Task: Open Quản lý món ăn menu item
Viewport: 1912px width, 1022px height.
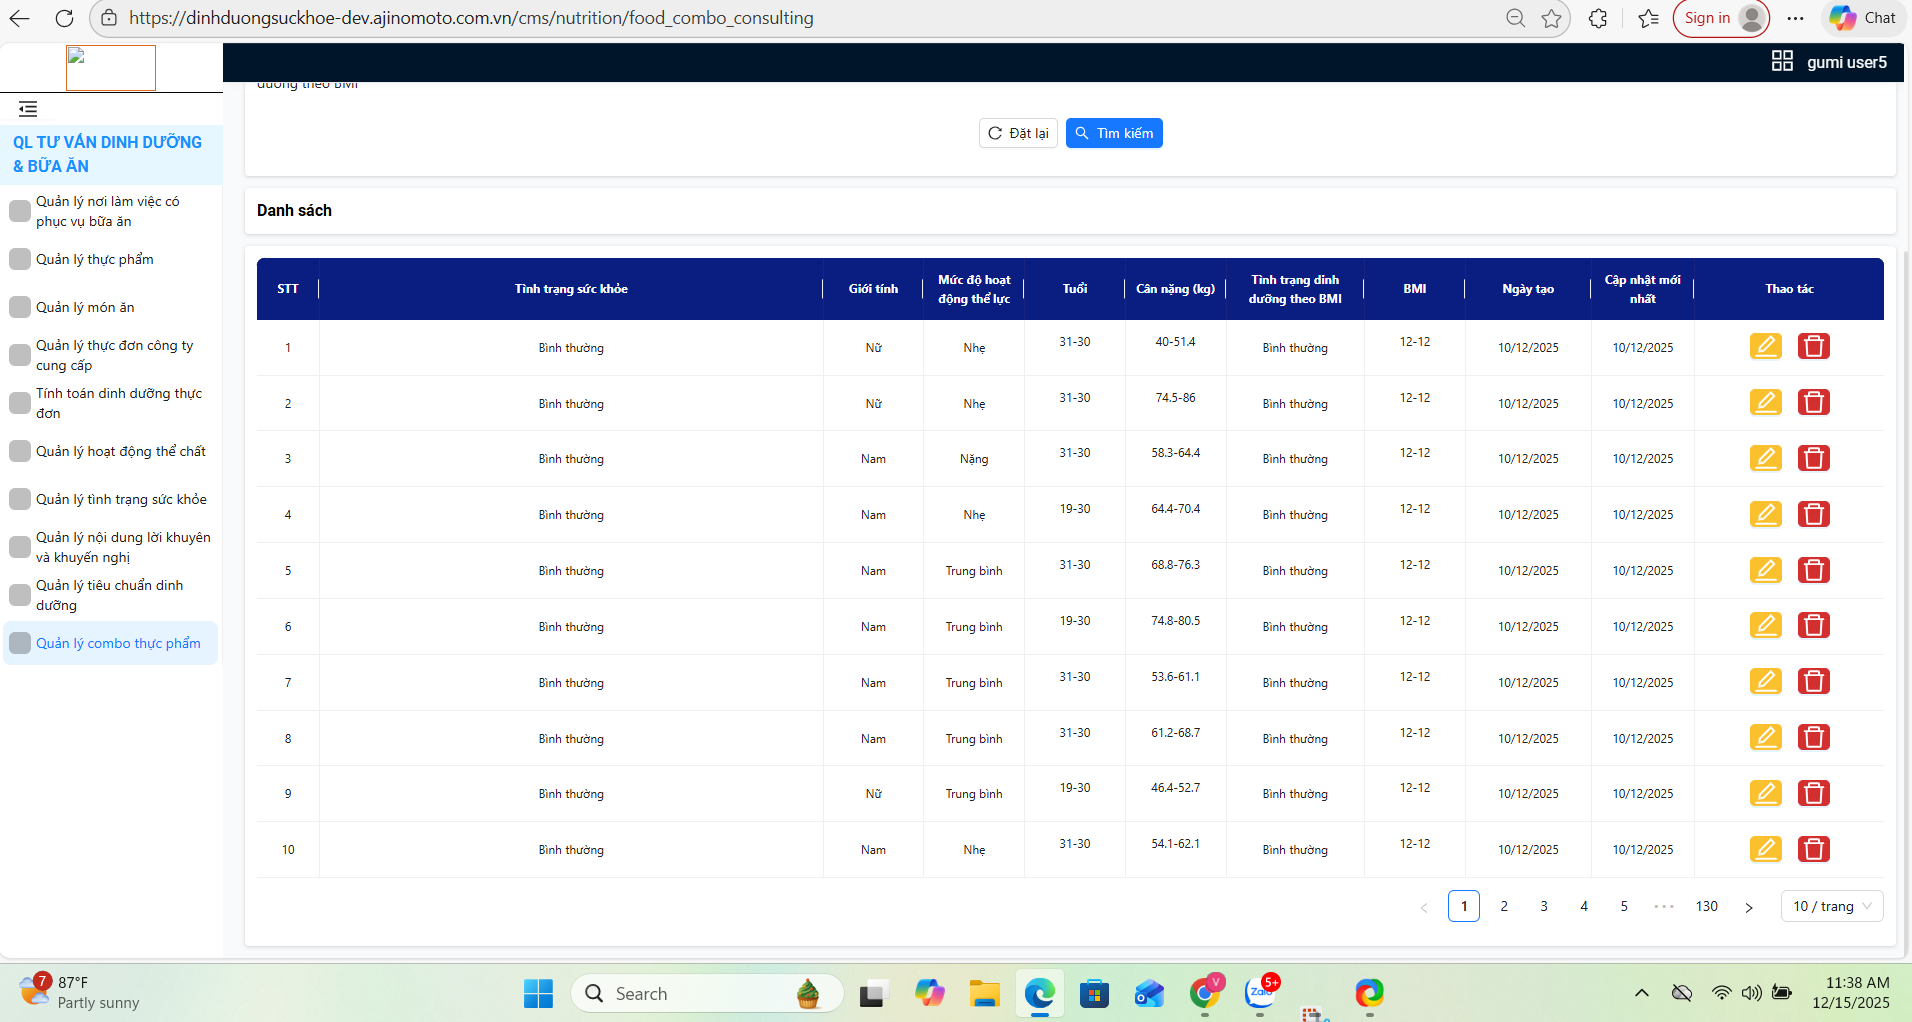Action: click(x=111, y=307)
